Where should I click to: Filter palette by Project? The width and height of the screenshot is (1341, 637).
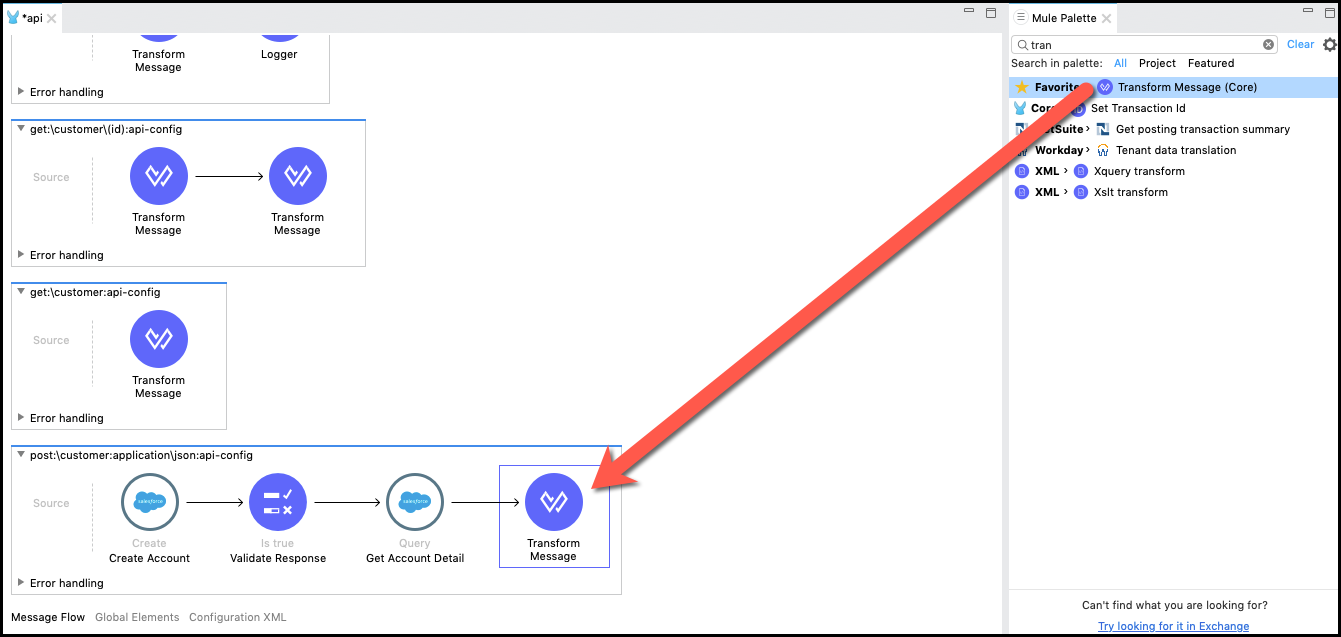point(1158,63)
